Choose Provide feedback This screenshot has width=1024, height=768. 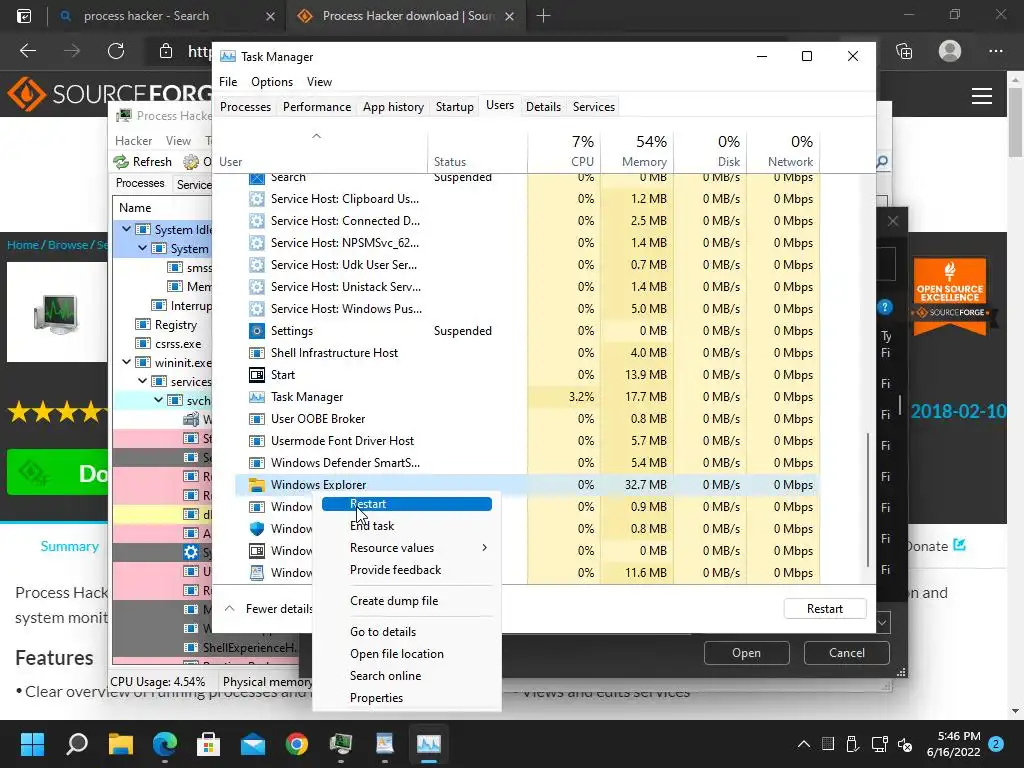point(395,569)
